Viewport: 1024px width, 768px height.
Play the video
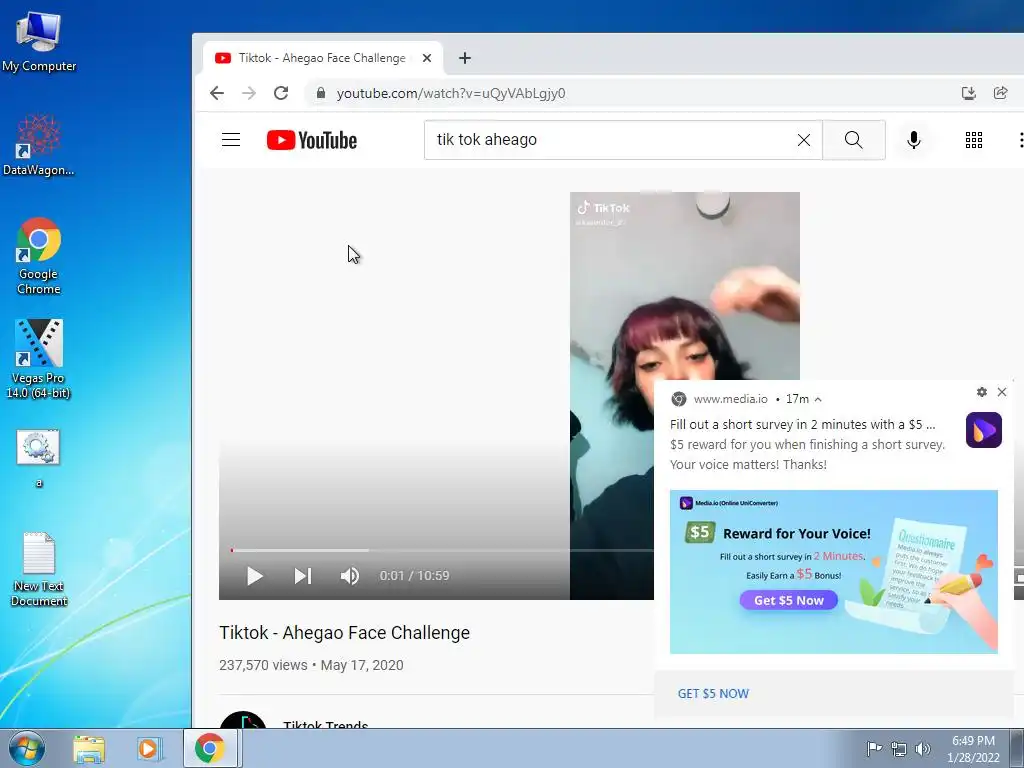tap(255, 576)
